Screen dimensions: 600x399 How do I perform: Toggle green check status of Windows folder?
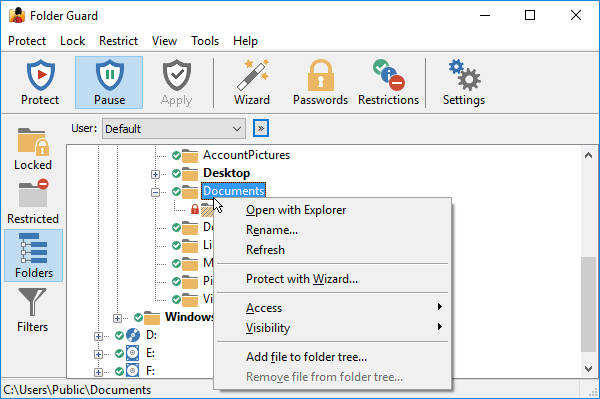tap(138, 317)
